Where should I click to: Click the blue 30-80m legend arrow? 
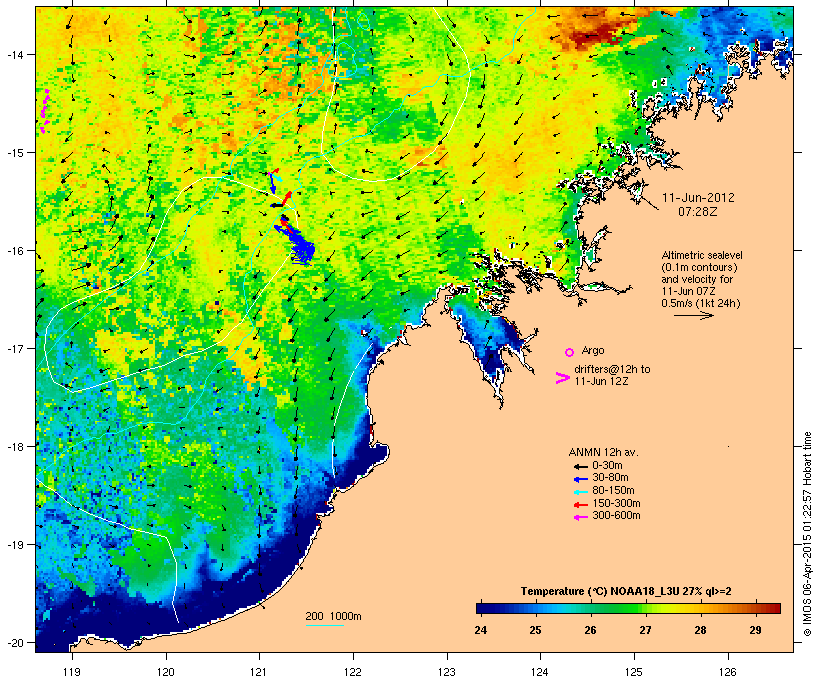coord(580,479)
